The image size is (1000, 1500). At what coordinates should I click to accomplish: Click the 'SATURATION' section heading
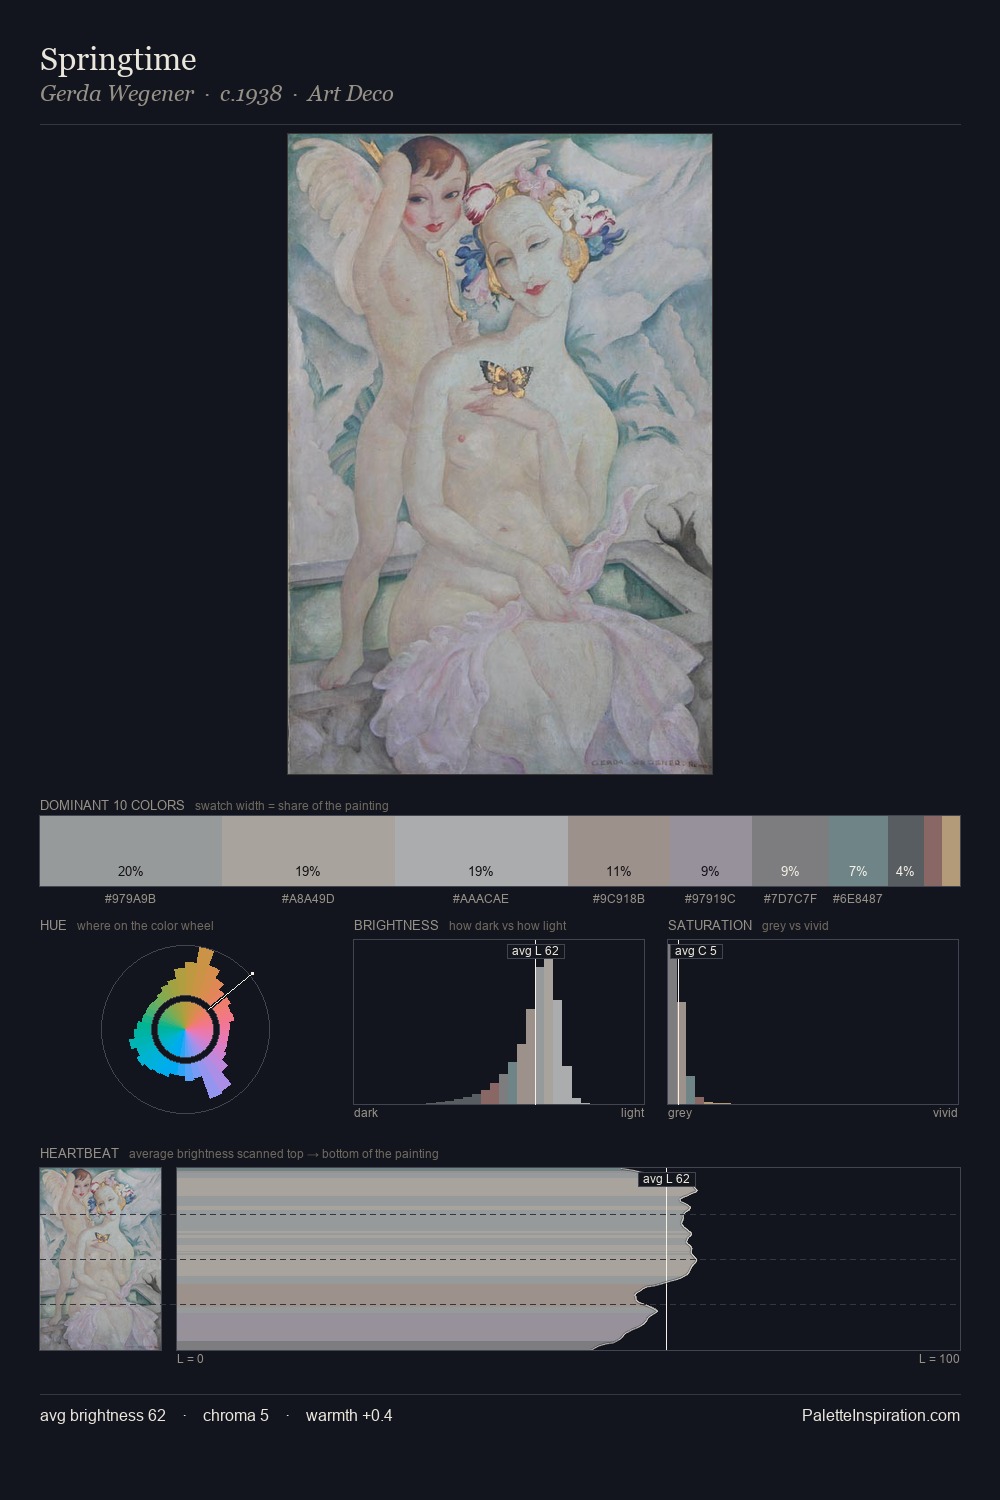[710, 925]
